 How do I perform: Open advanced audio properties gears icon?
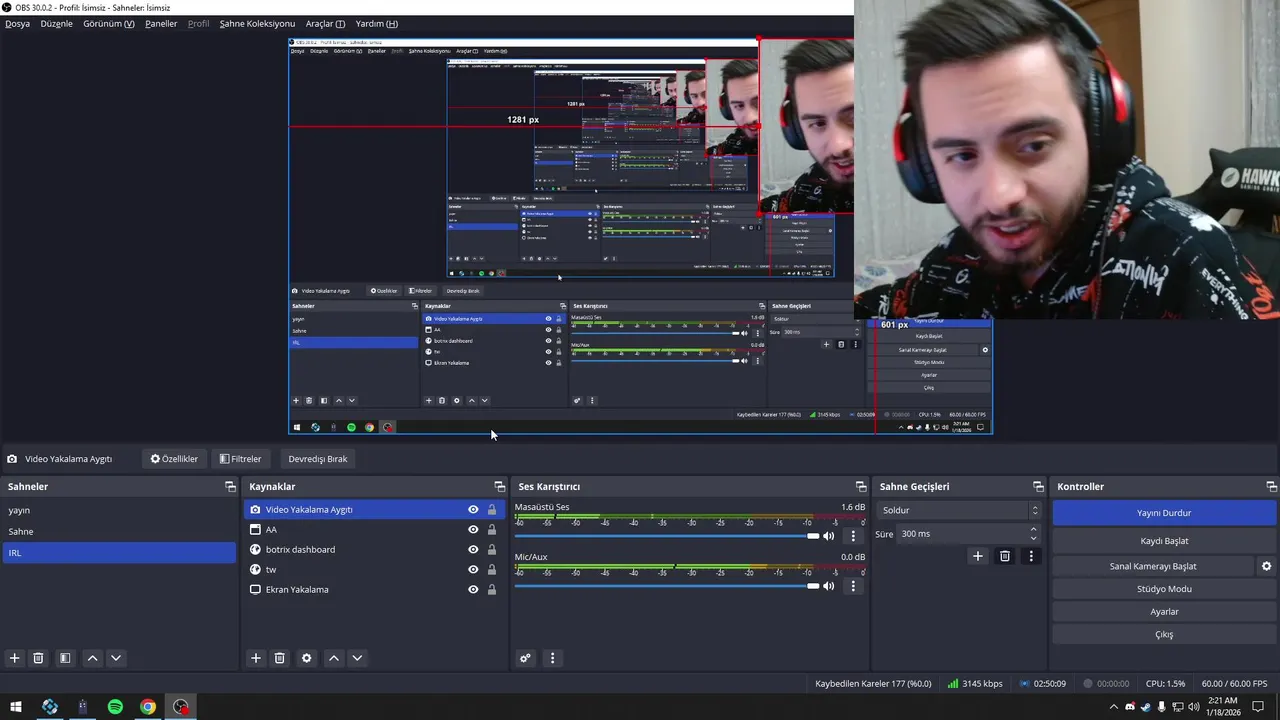click(525, 658)
